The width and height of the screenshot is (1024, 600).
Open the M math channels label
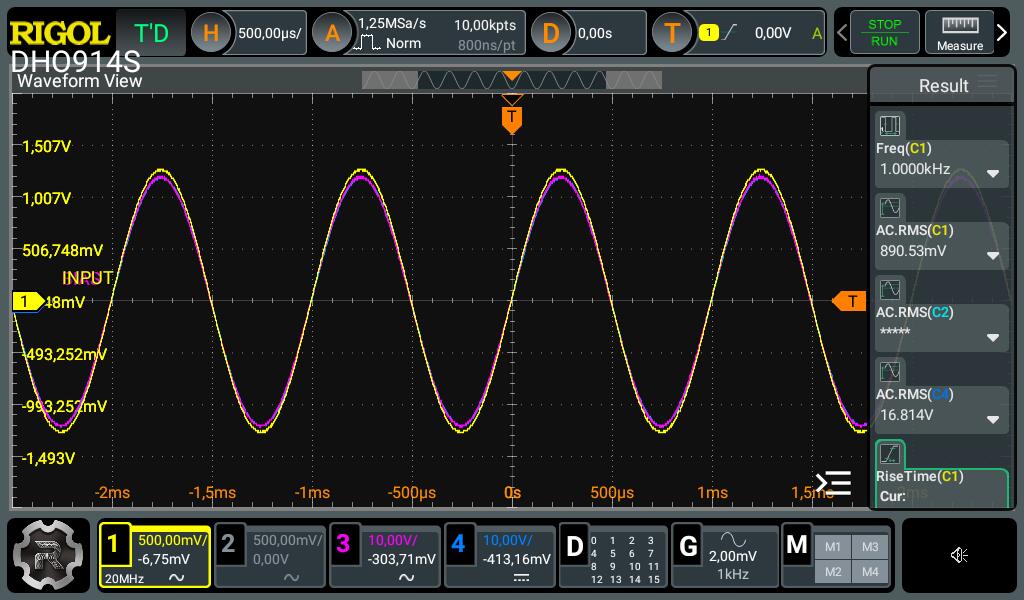(x=796, y=545)
